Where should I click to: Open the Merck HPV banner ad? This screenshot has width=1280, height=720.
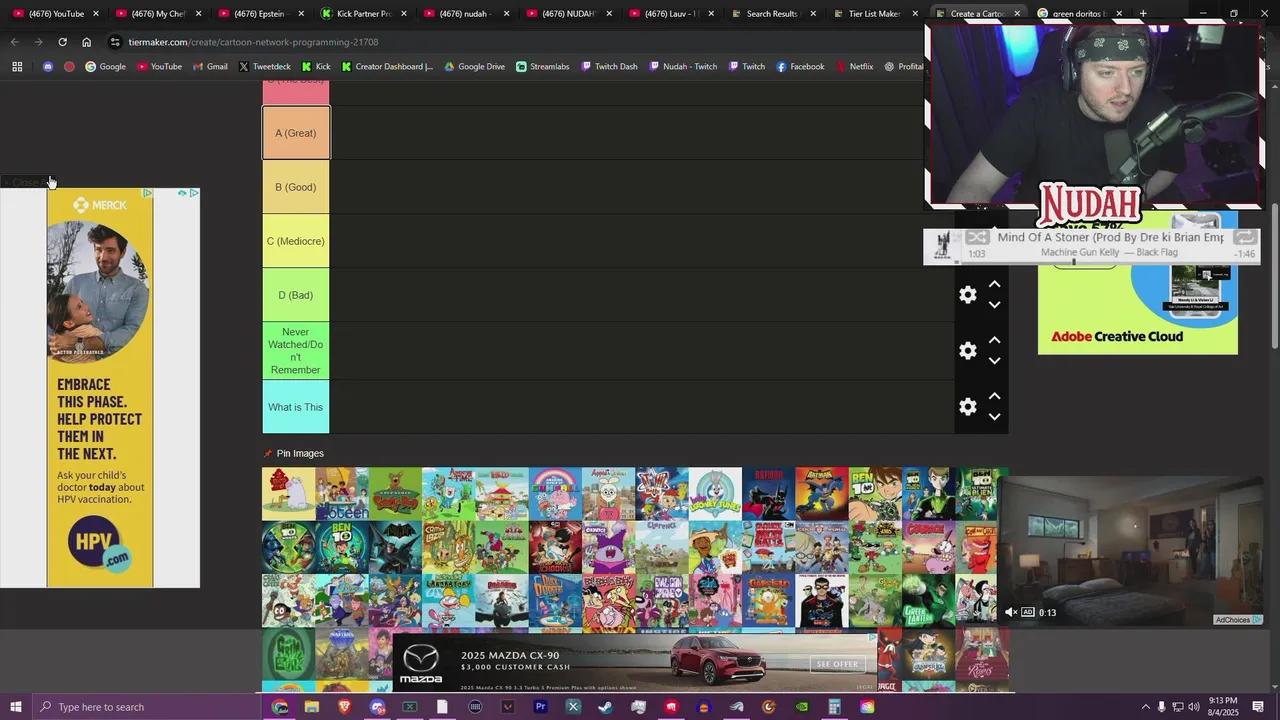[x=100, y=388]
